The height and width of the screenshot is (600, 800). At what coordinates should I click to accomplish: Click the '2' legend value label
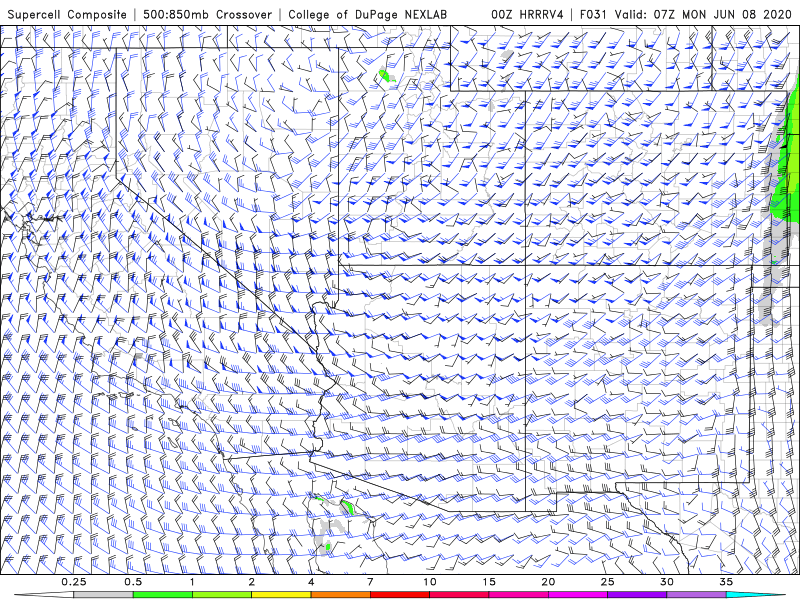[252, 582]
